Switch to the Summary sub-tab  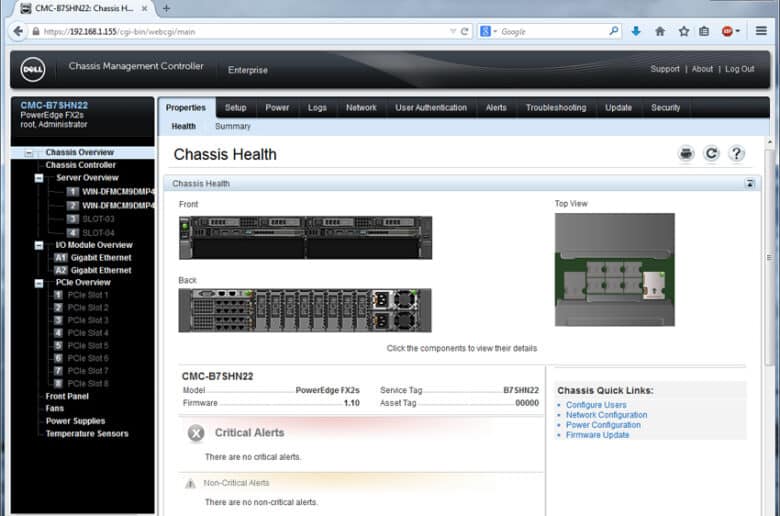pyautogui.click(x=233, y=126)
